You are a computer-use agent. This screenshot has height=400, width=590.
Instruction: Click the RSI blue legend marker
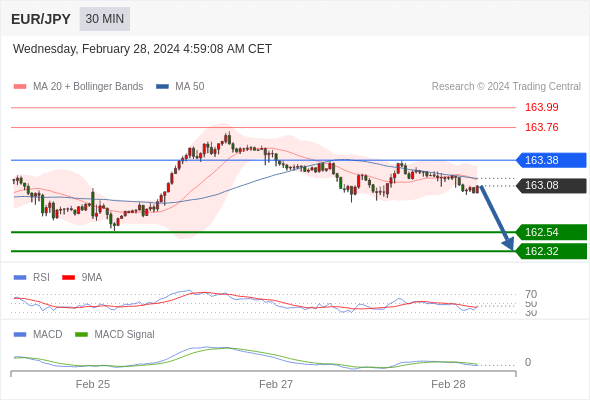[x=20, y=278]
